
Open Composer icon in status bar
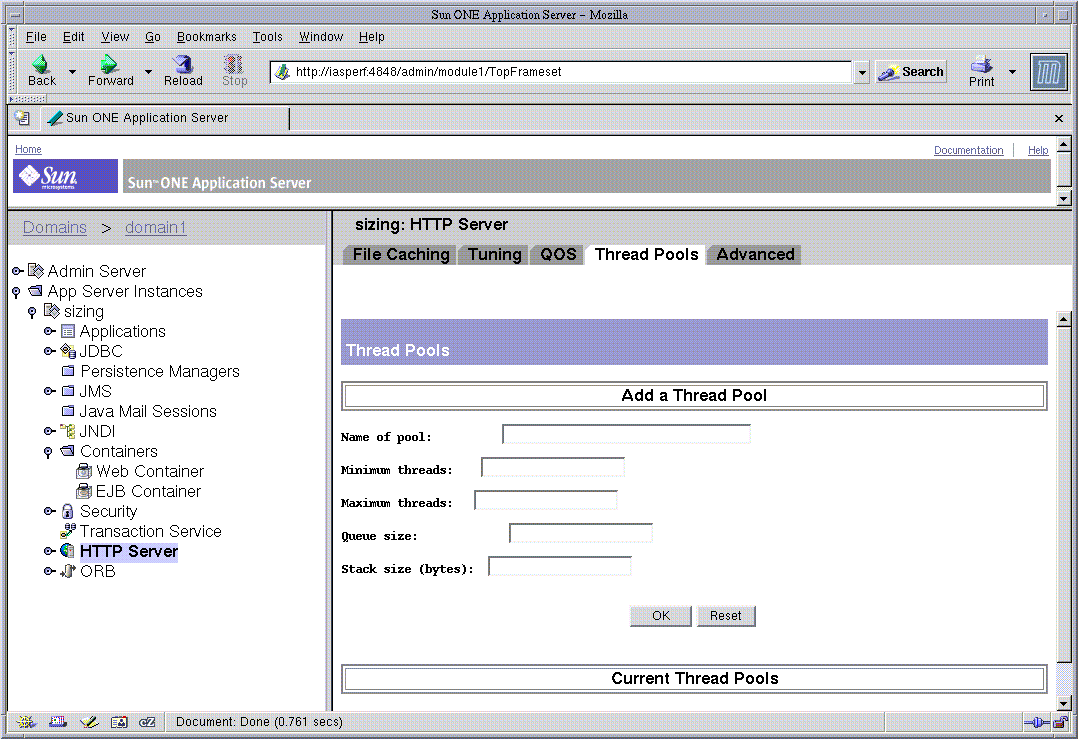[x=89, y=722]
